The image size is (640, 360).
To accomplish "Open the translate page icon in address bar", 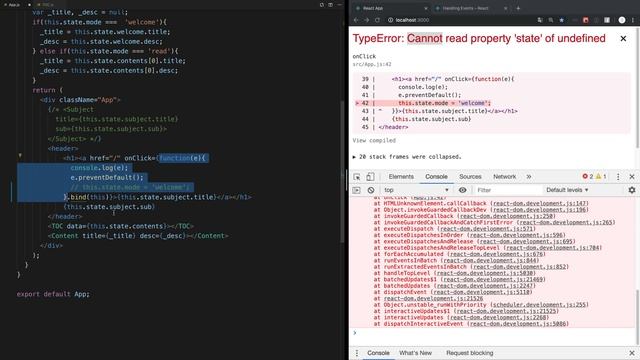I will pyautogui.click(x=540, y=20).
